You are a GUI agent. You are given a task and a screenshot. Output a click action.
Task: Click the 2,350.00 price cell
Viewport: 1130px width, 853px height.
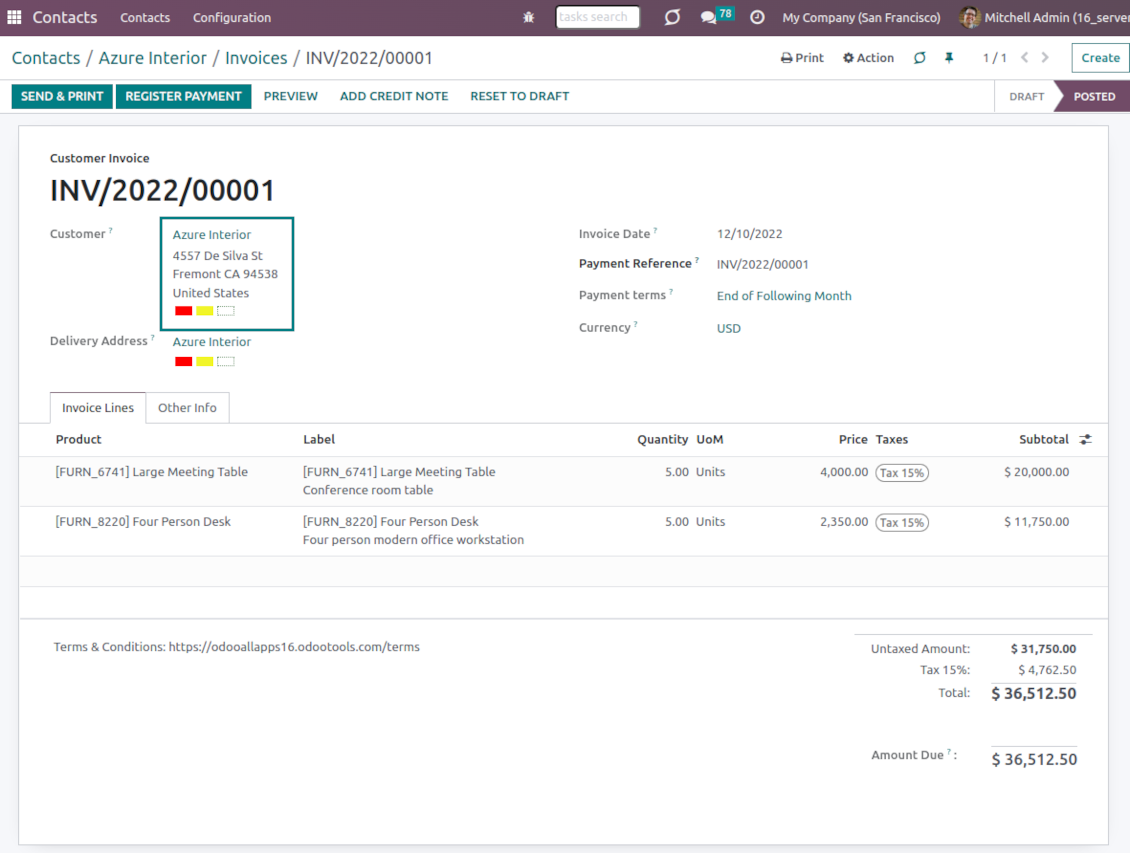pos(844,522)
